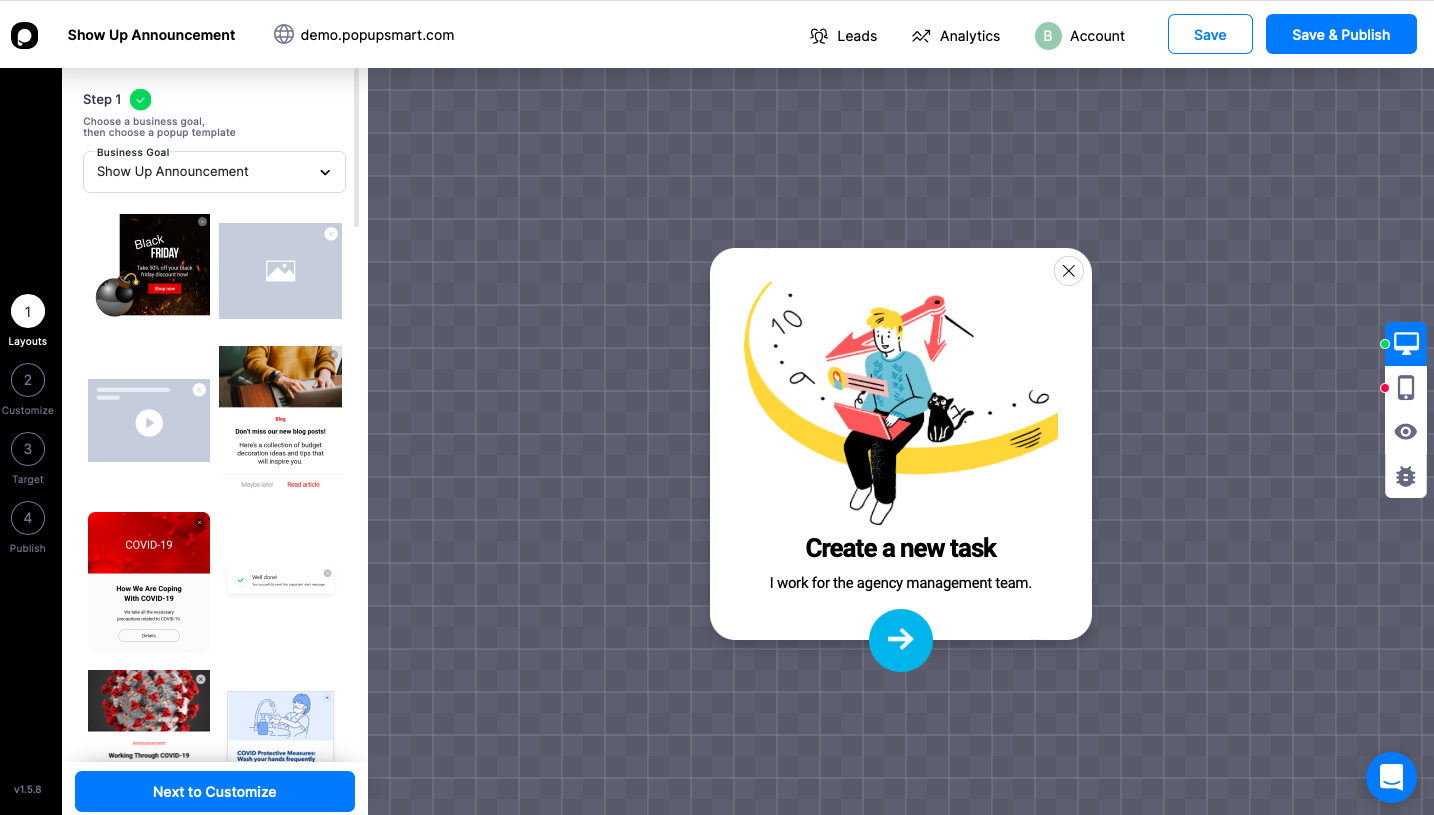The width and height of the screenshot is (1434, 815).
Task: Open the bug debug icon
Action: [1406, 476]
